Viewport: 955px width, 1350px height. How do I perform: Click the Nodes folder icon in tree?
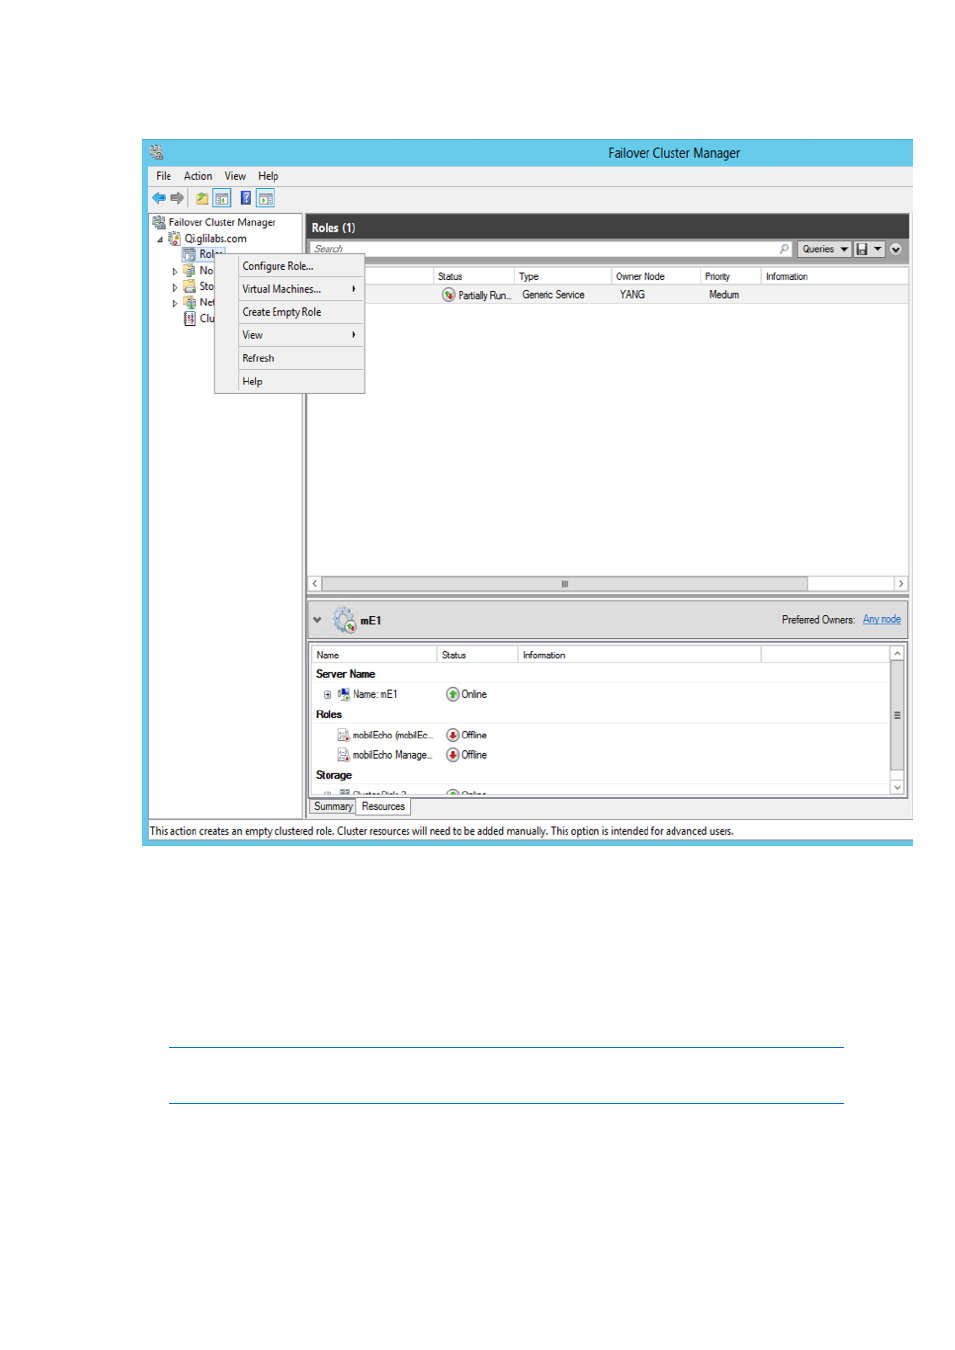189,270
